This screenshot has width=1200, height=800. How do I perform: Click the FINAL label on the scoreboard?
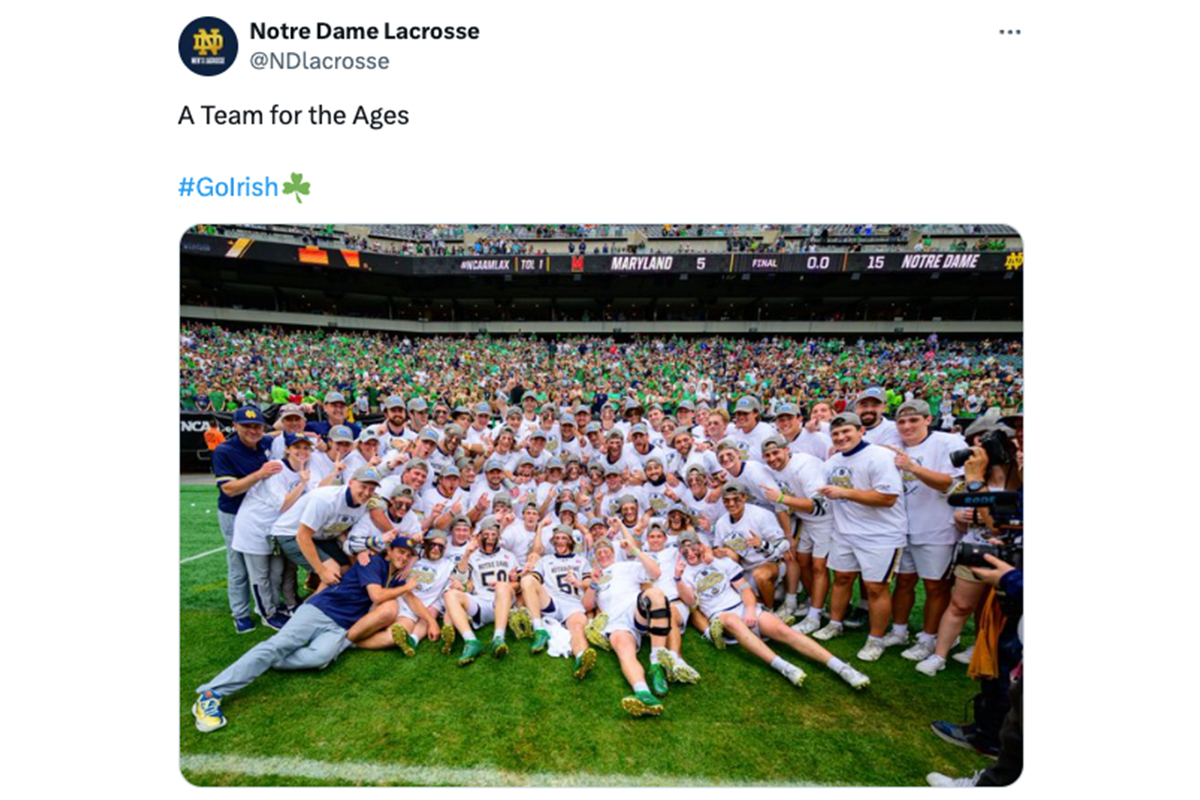point(765,263)
